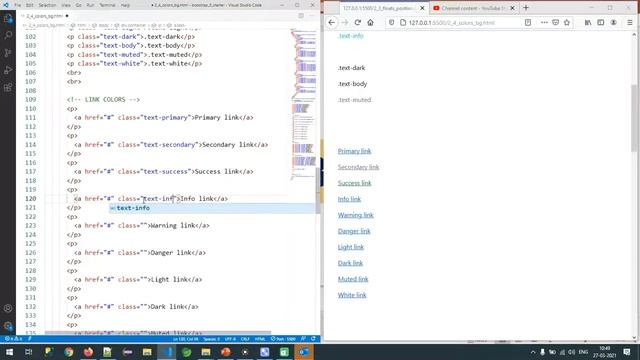Click the Success link in the browser

[x=354, y=183]
